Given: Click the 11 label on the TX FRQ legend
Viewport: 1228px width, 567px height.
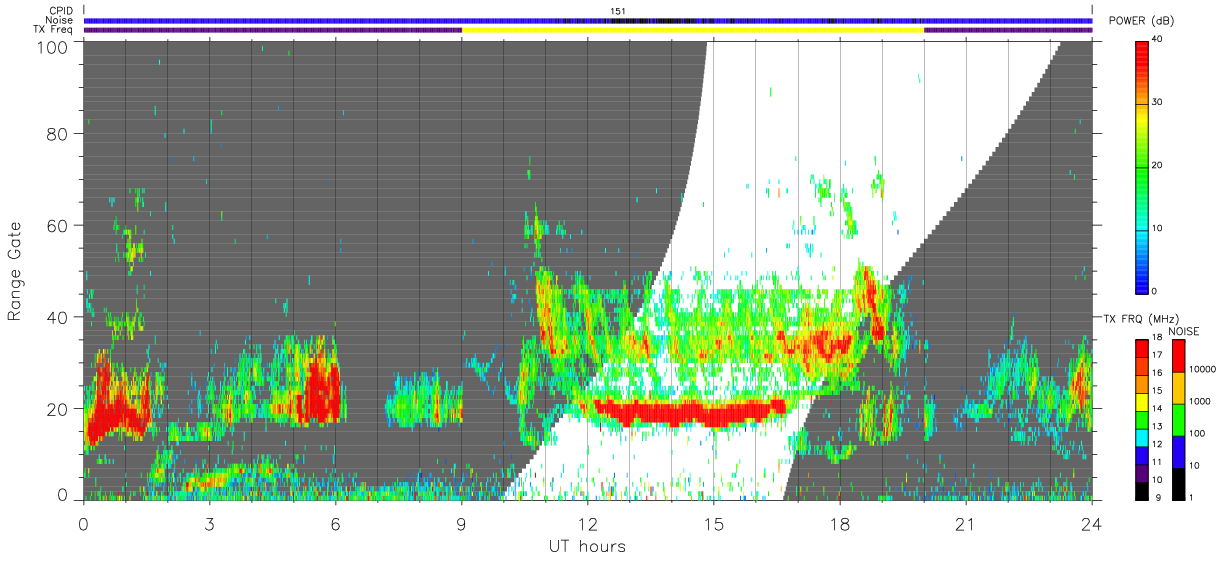Looking at the screenshot, I should (1157, 462).
